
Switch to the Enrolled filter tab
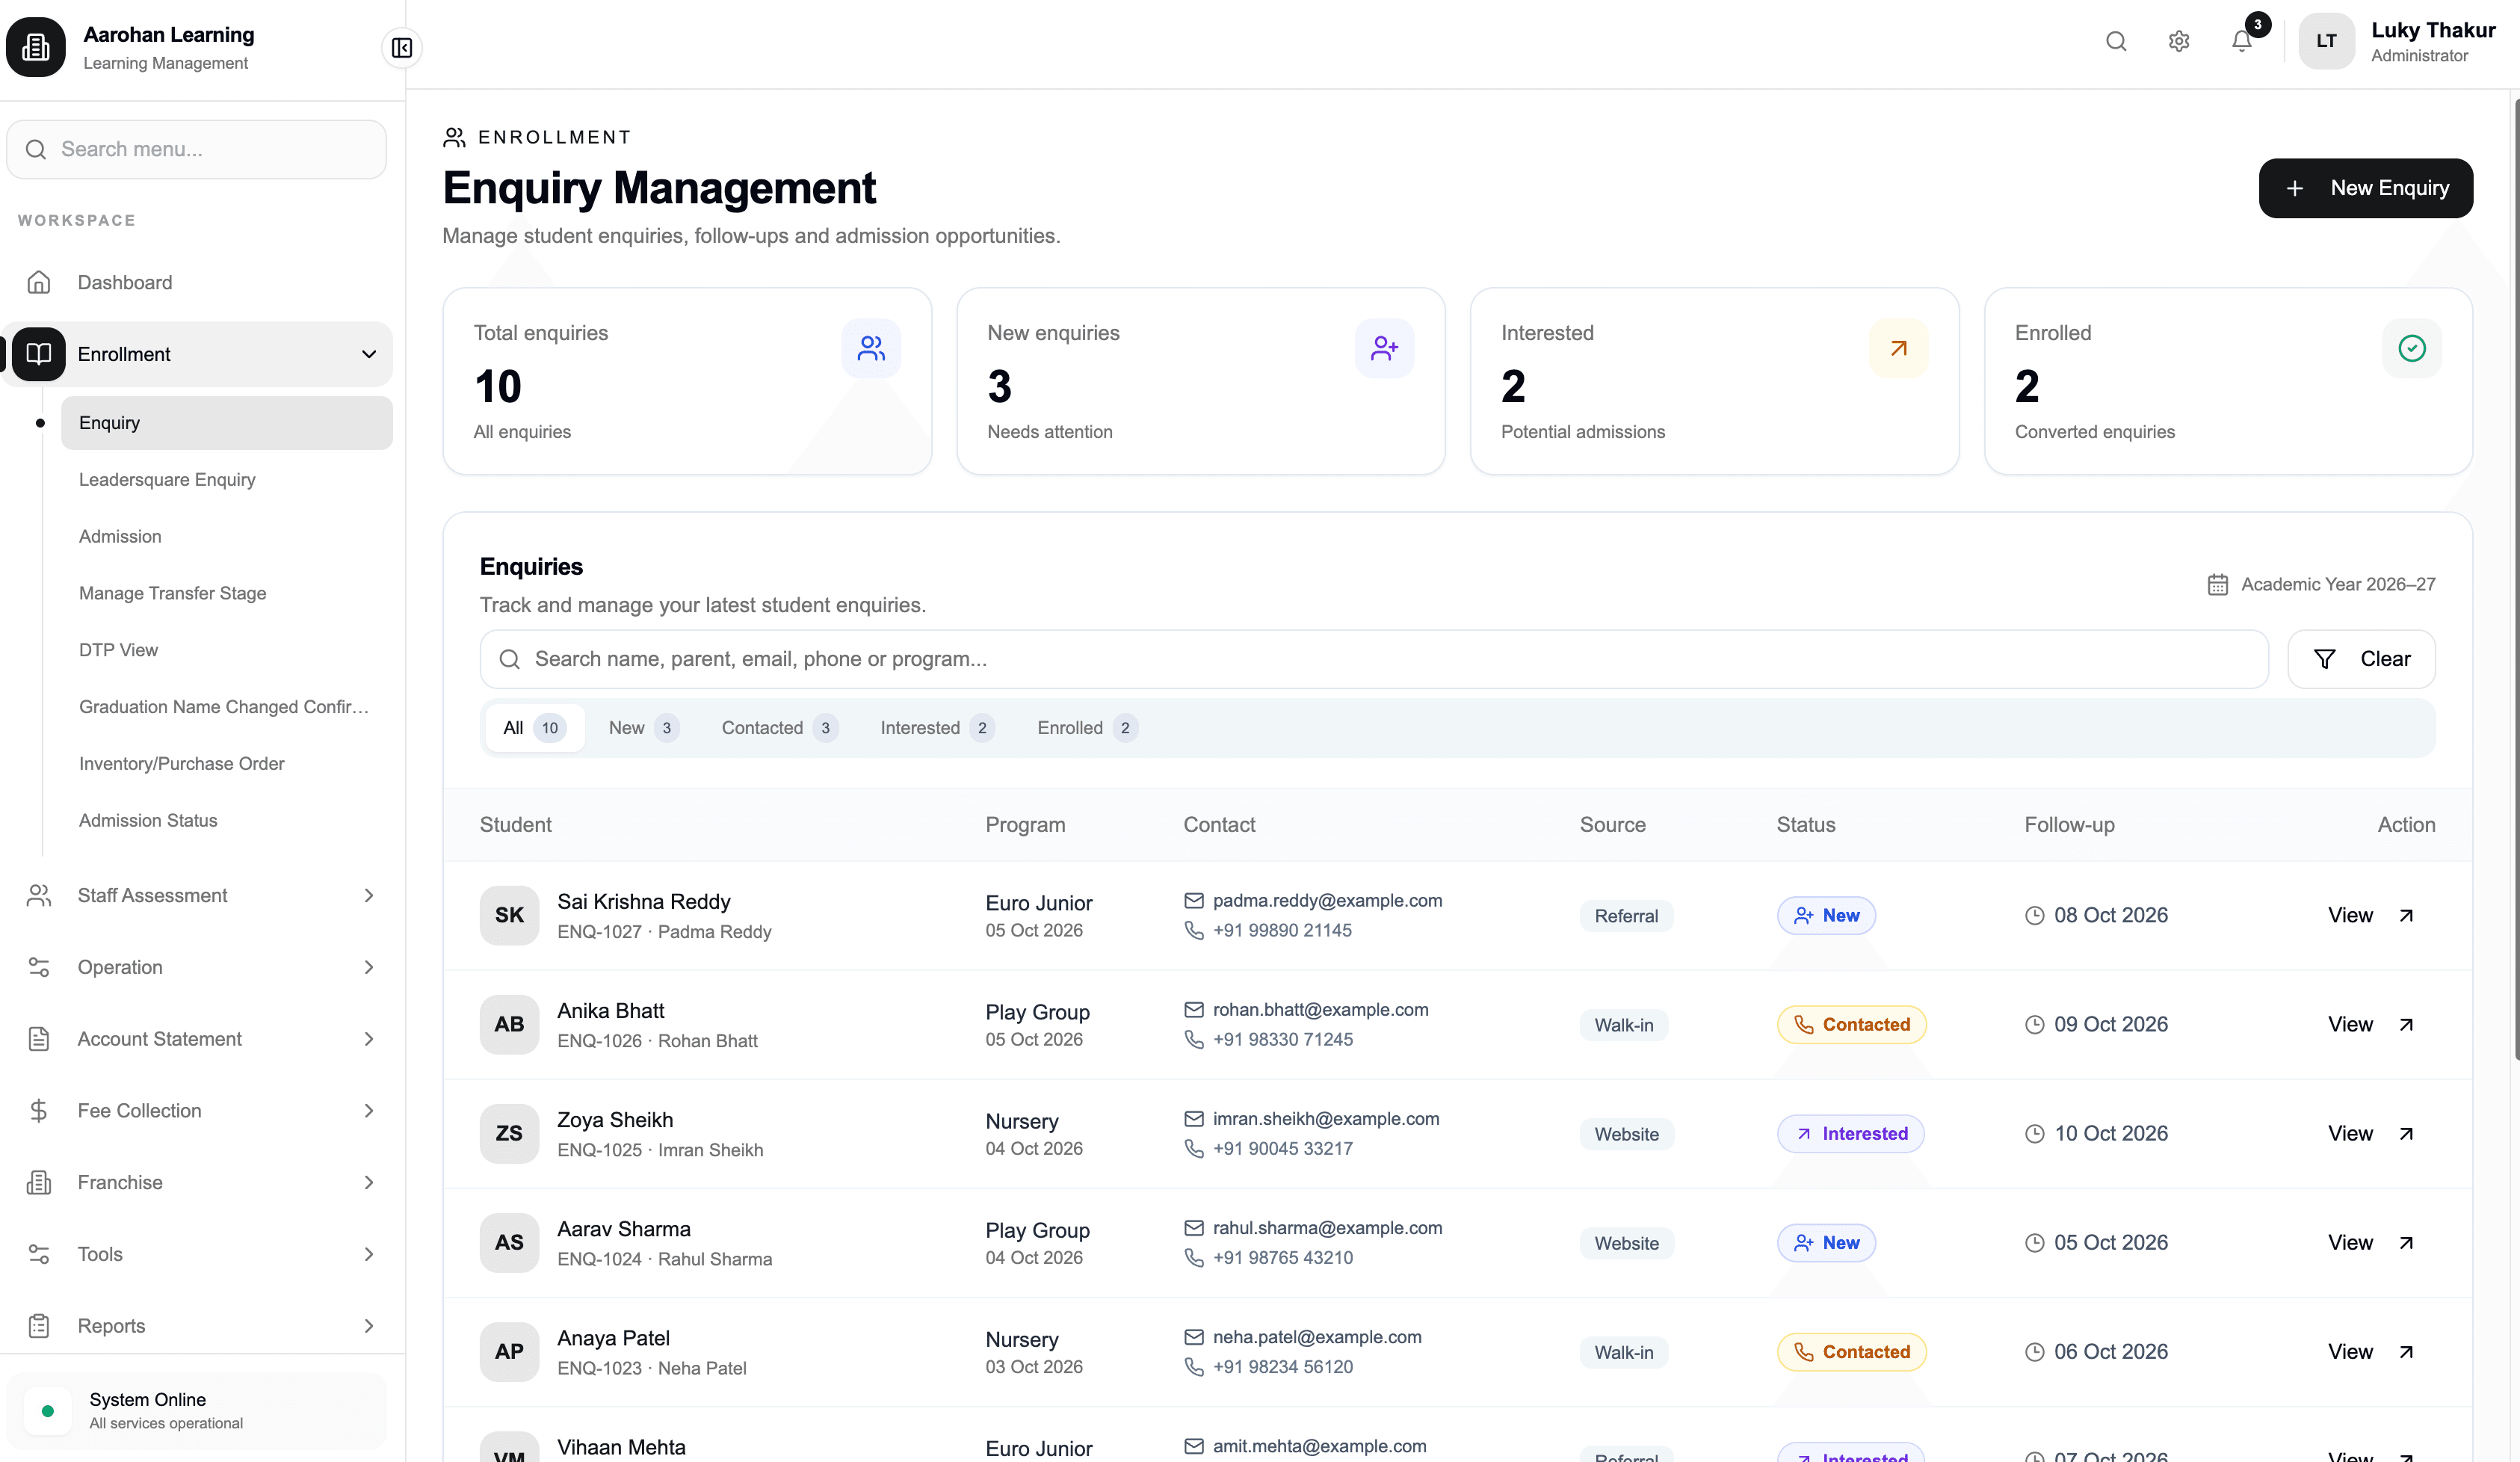pos(1087,728)
